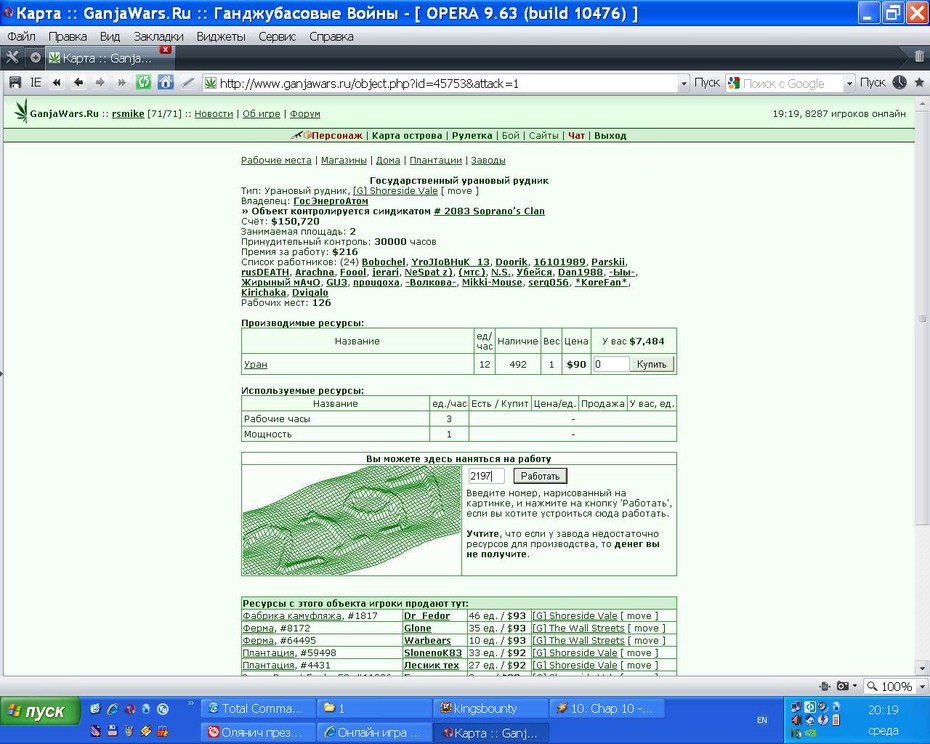Click Пуск button next to address bar

pos(706,83)
